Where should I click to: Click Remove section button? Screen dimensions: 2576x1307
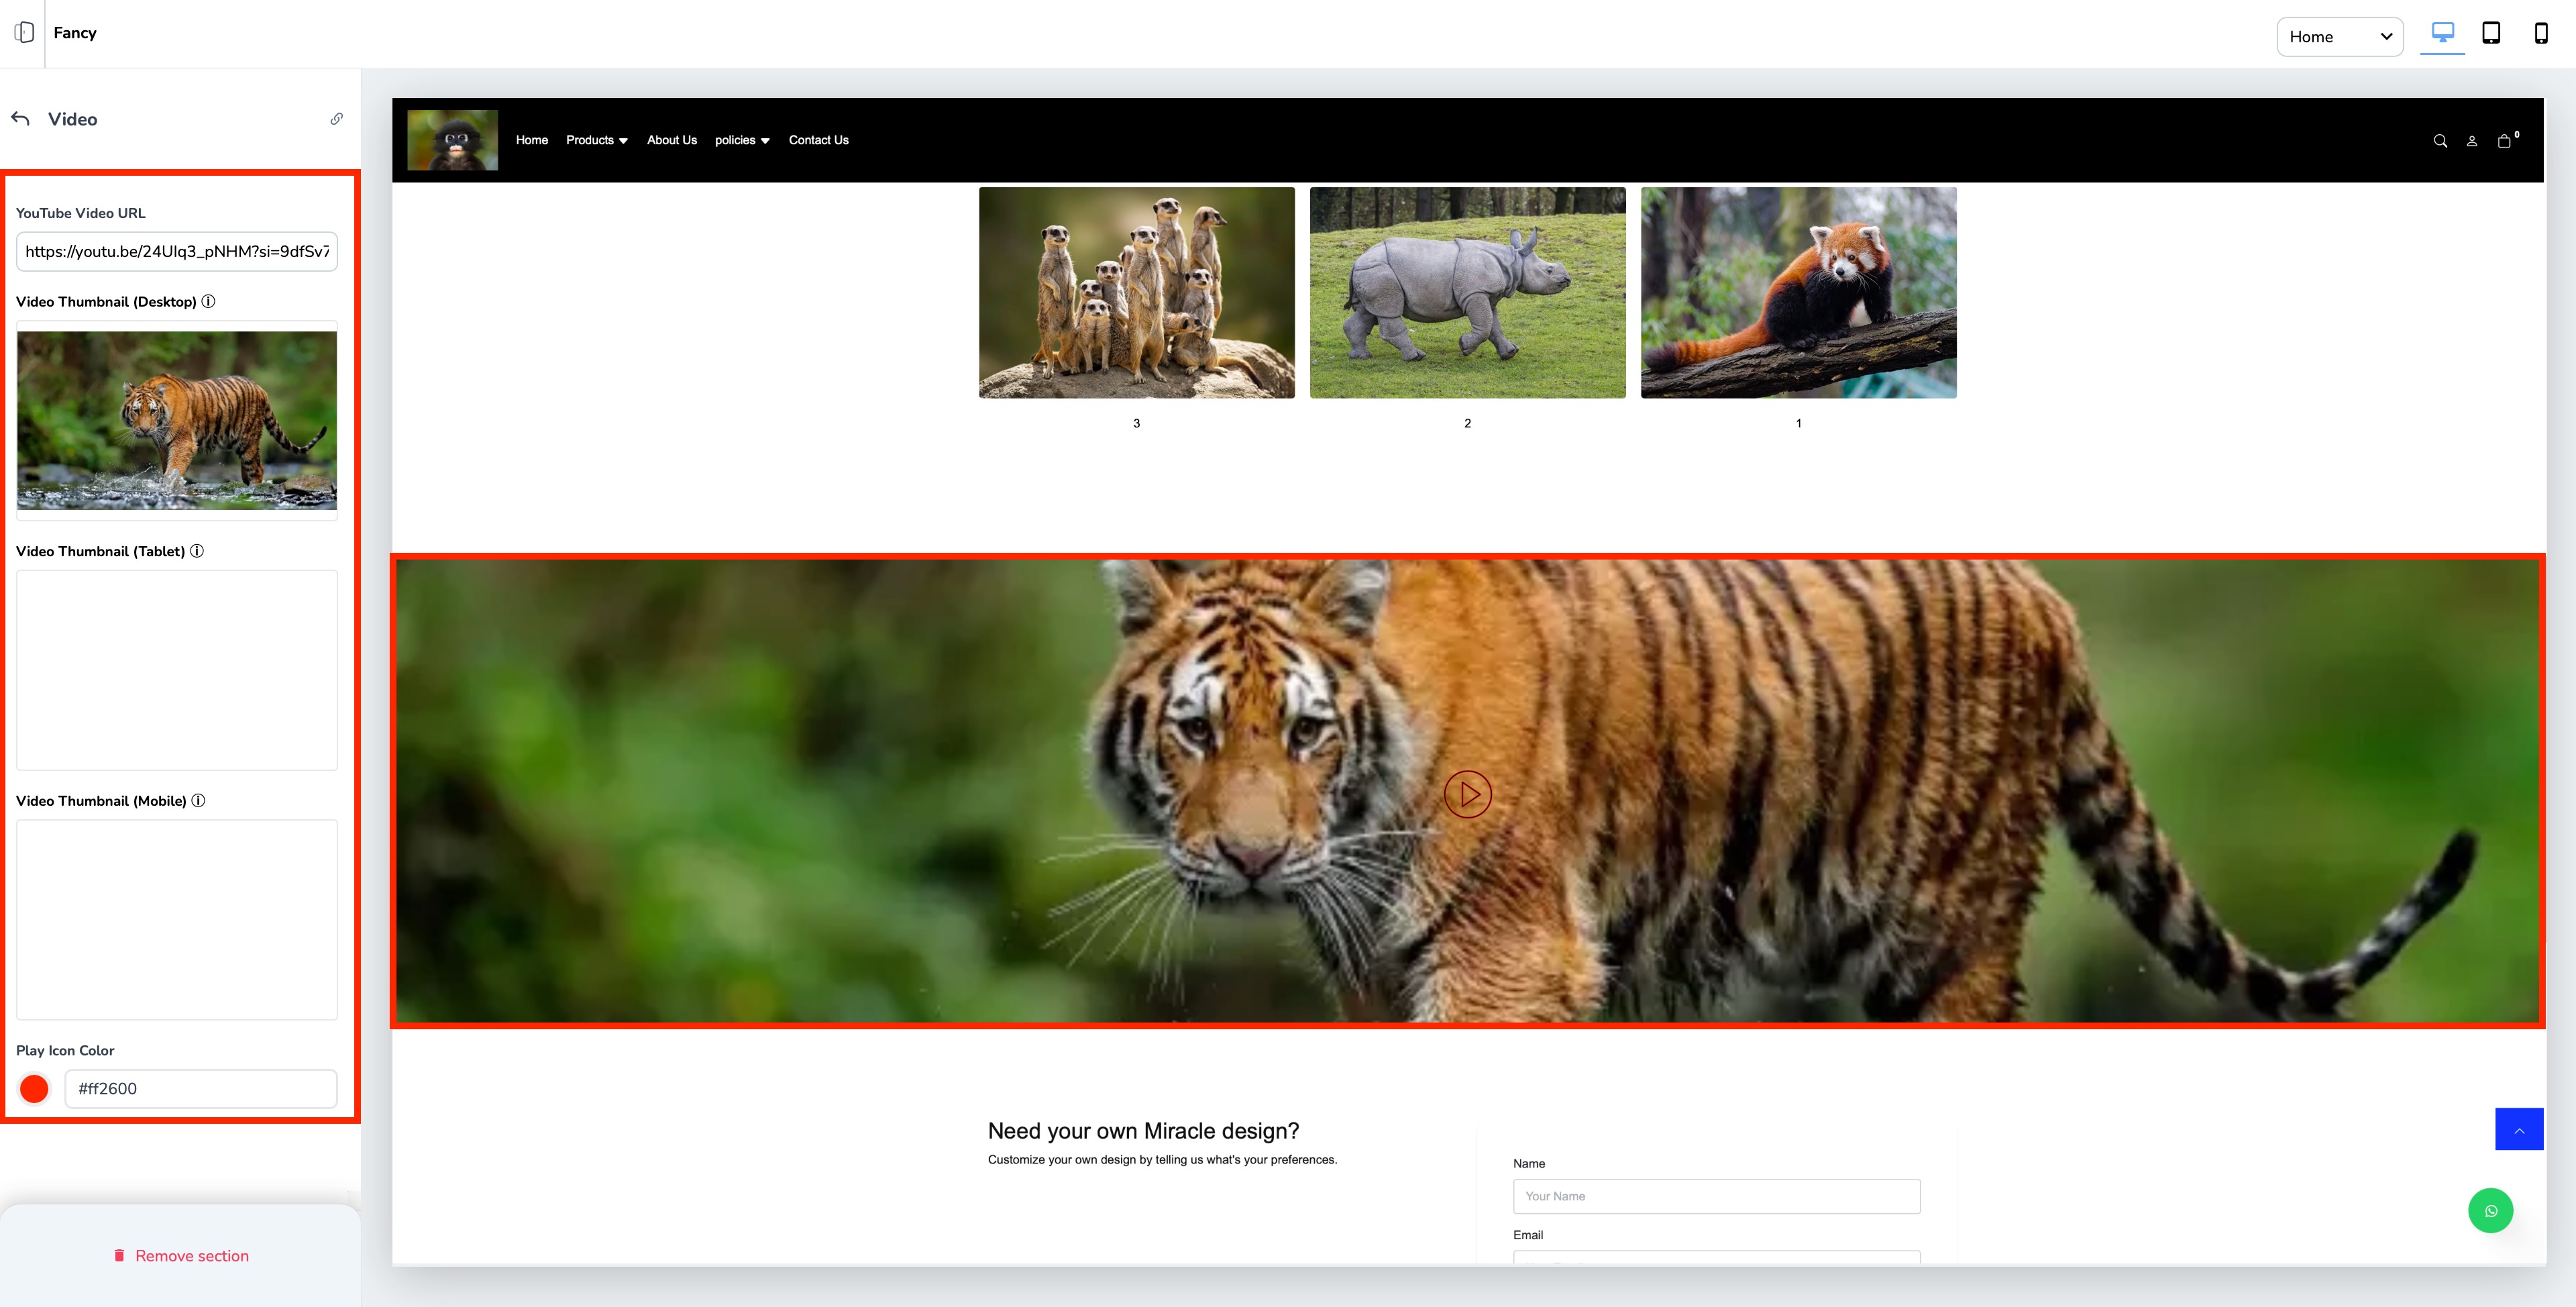tap(181, 1256)
